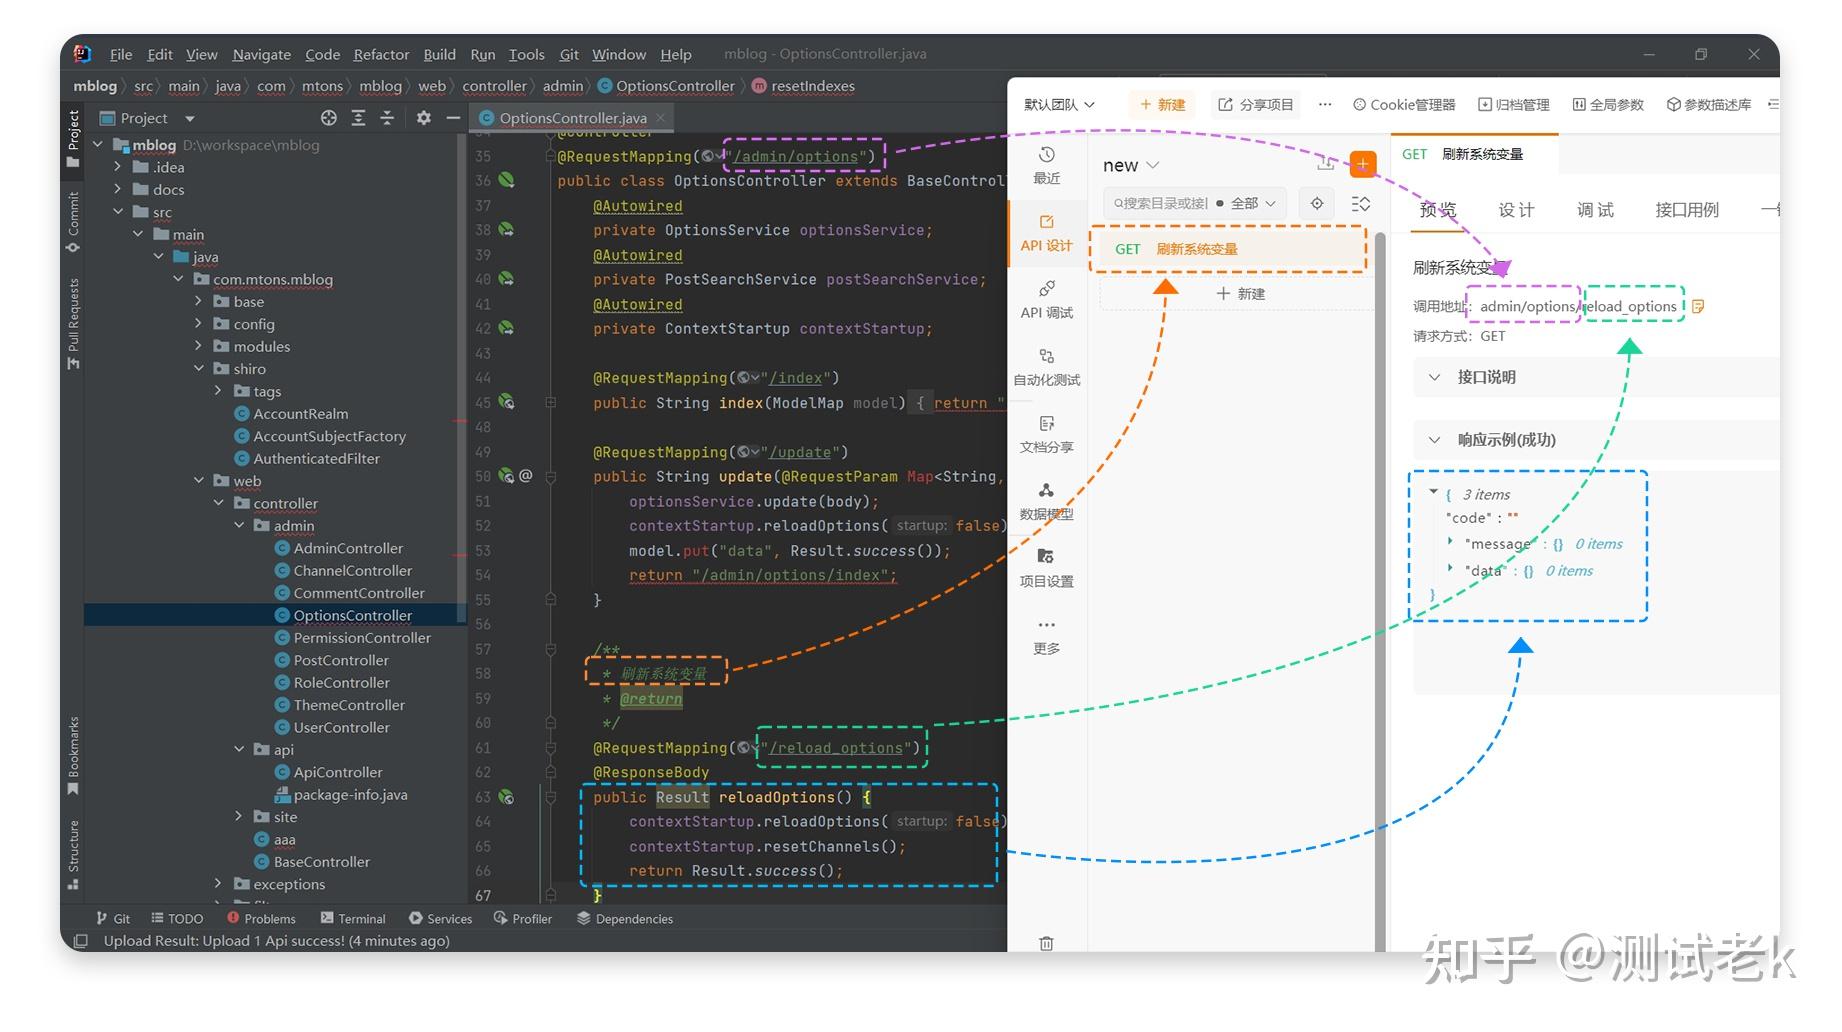Click the Collapse All icon in Project panel header
This screenshot has width=1842, height=1032.
point(387,118)
